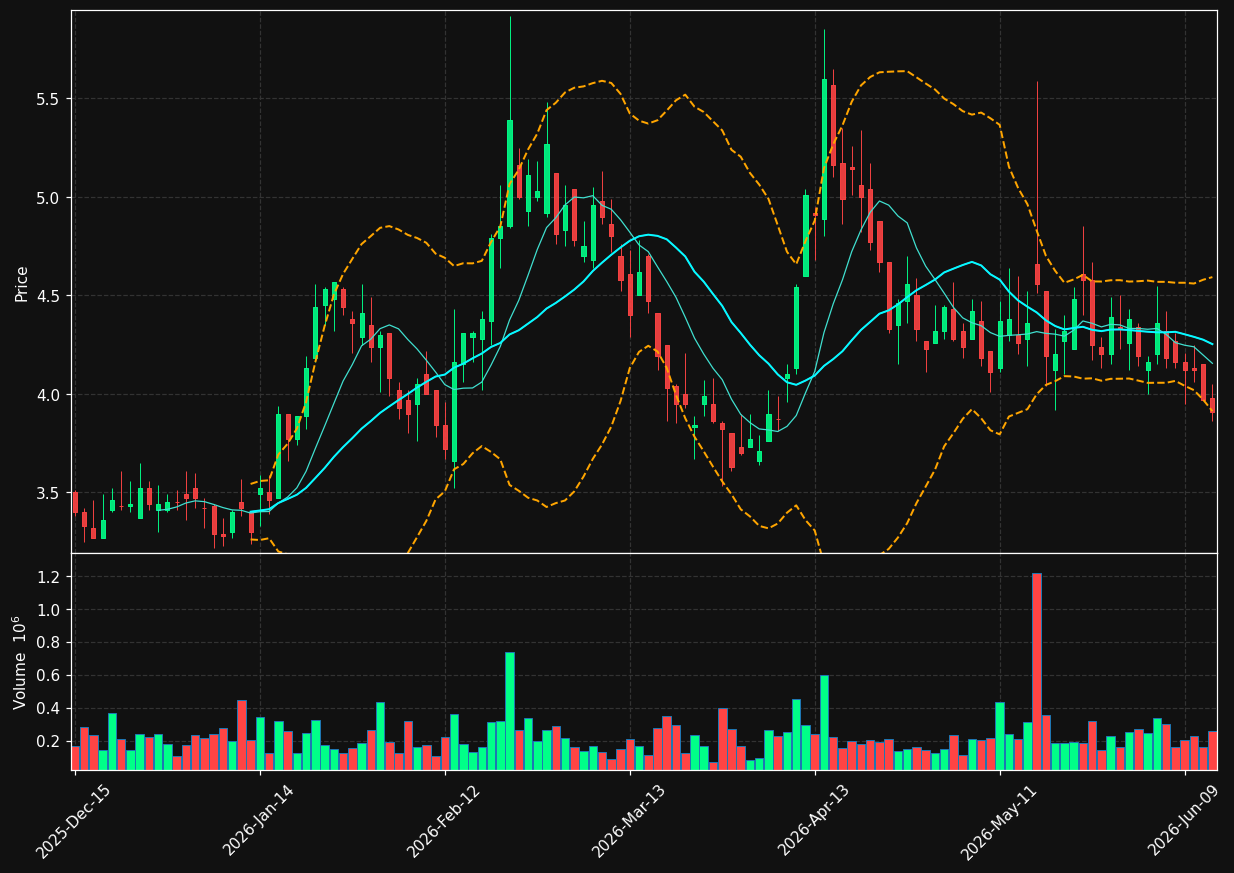Click the 4.5 price axis value
1234x873 pixels.
49,296
